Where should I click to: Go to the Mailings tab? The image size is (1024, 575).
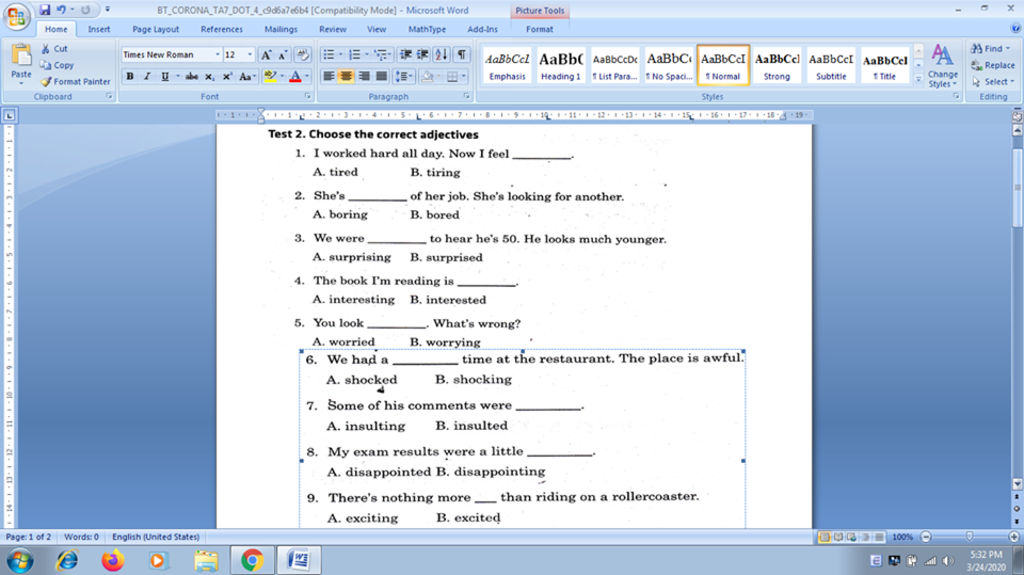pyautogui.click(x=281, y=29)
